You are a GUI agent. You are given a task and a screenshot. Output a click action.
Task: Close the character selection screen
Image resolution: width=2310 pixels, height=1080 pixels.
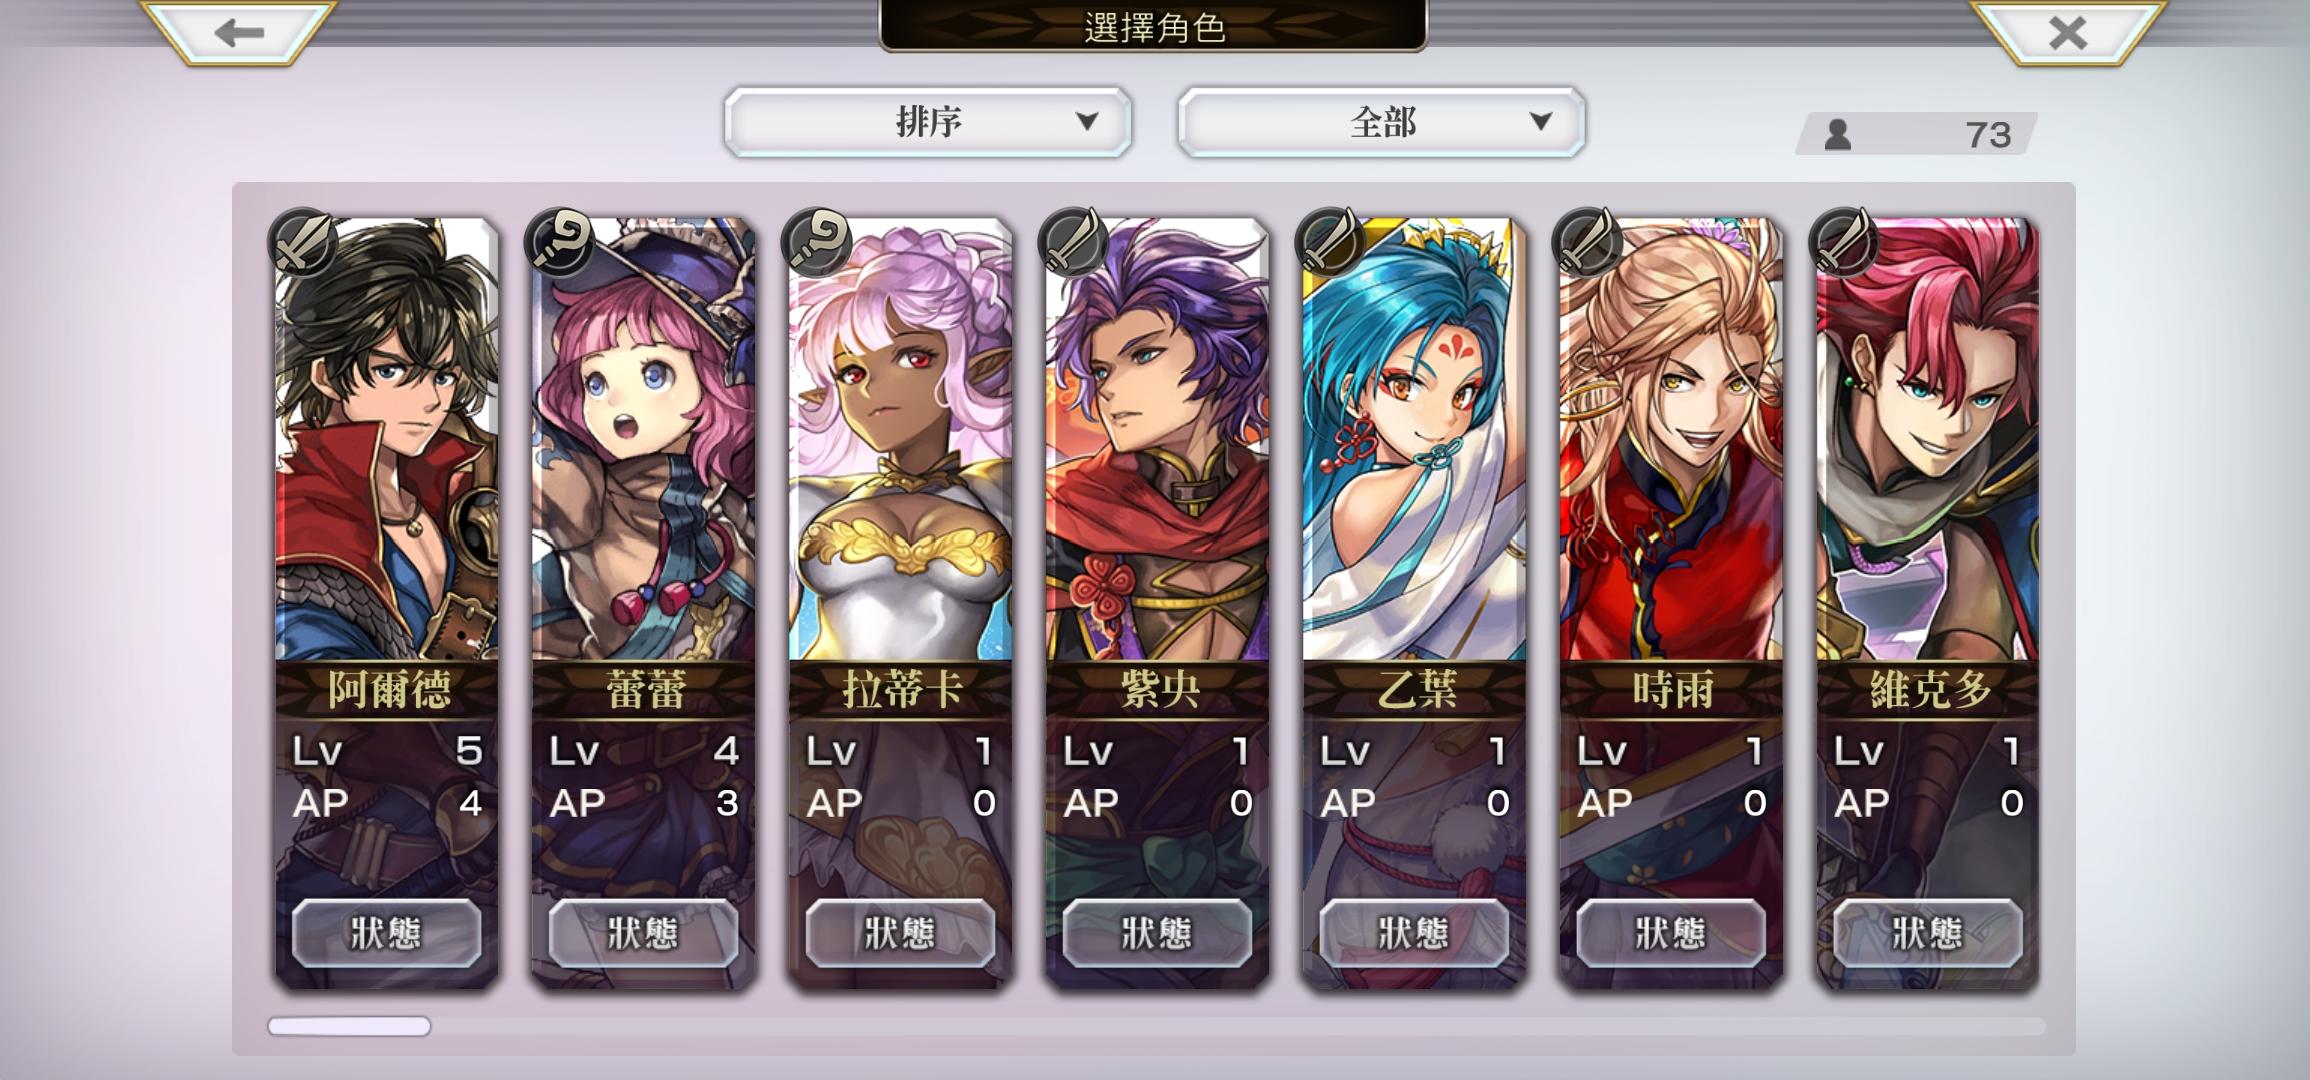pyautogui.click(x=2067, y=31)
